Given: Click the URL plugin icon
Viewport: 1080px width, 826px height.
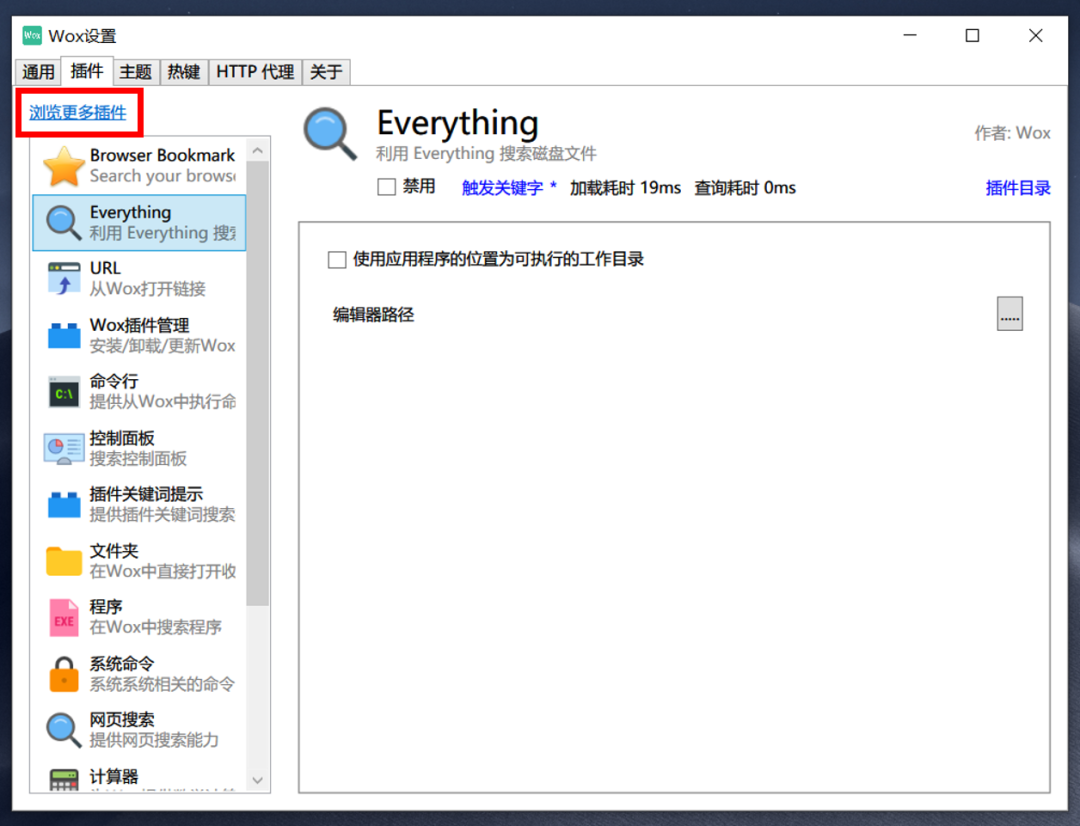Looking at the screenshot, I should coord(63,279).
